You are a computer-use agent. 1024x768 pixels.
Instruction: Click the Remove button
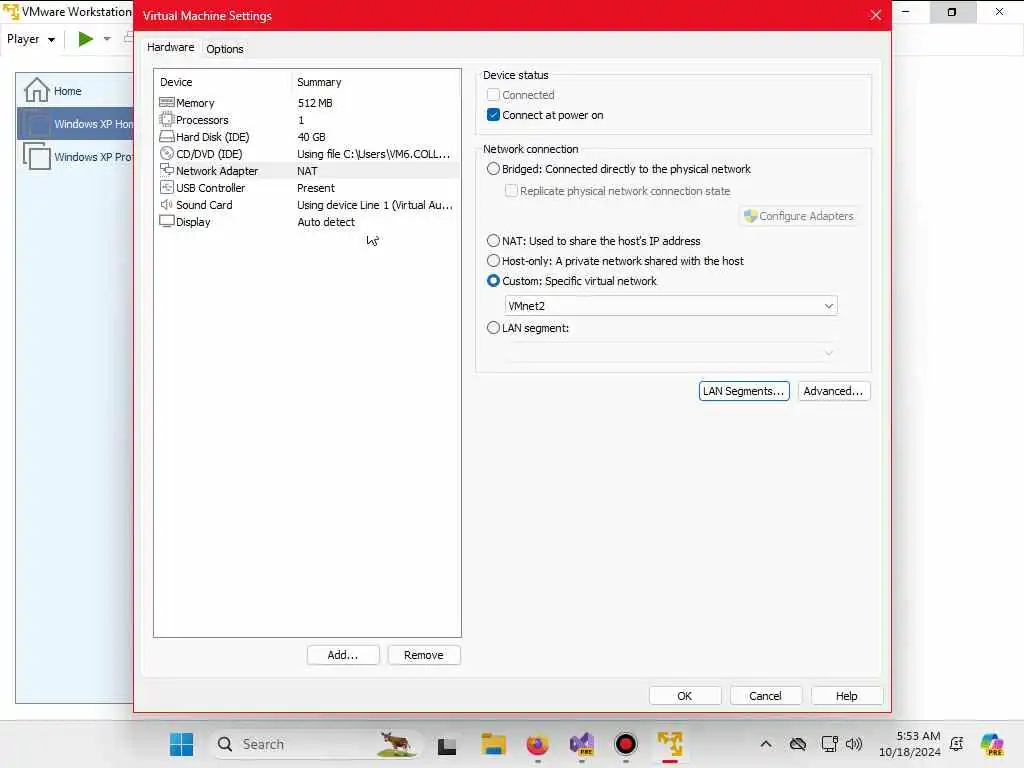tap(424, 655)
